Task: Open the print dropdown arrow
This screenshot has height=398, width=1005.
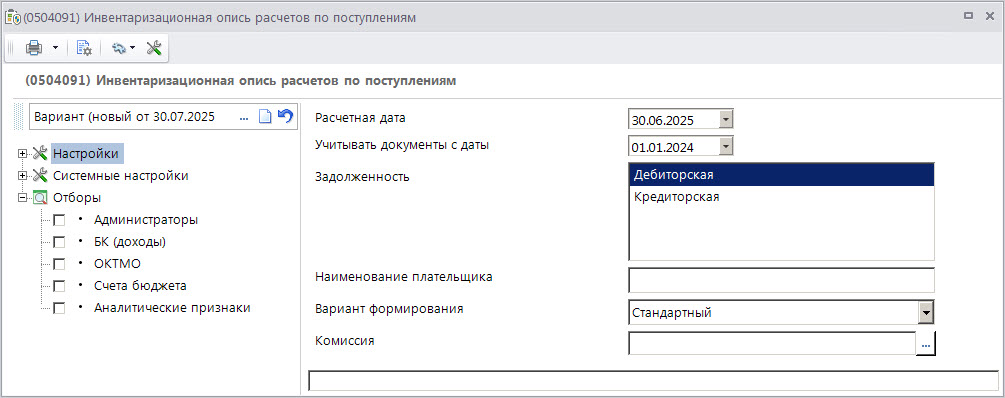Action: [55, 47]
